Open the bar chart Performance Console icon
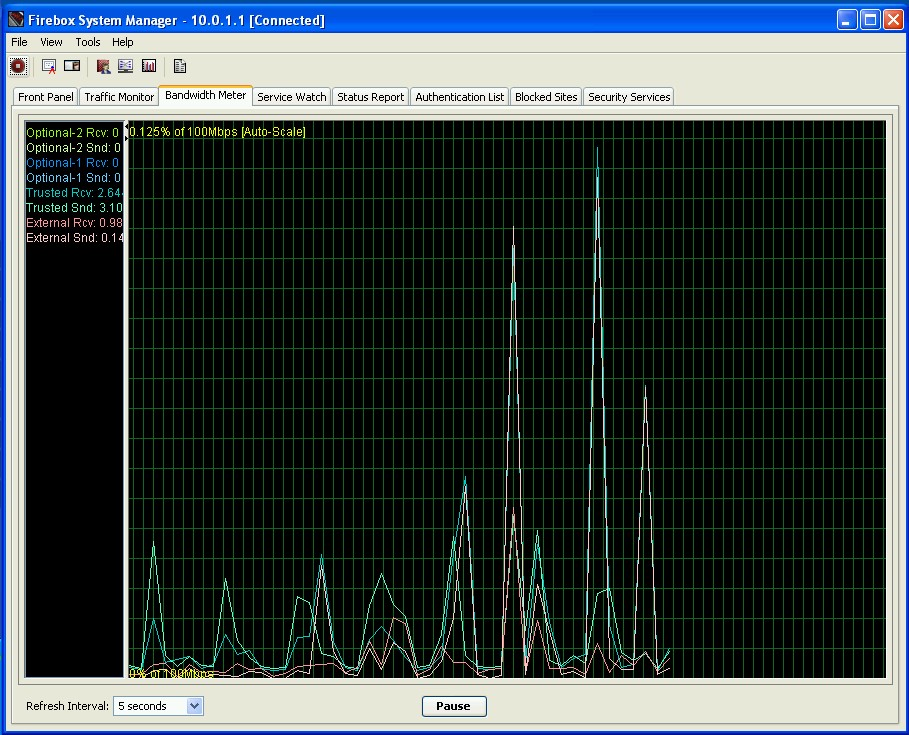909x735 pixels. click(149, 66)
